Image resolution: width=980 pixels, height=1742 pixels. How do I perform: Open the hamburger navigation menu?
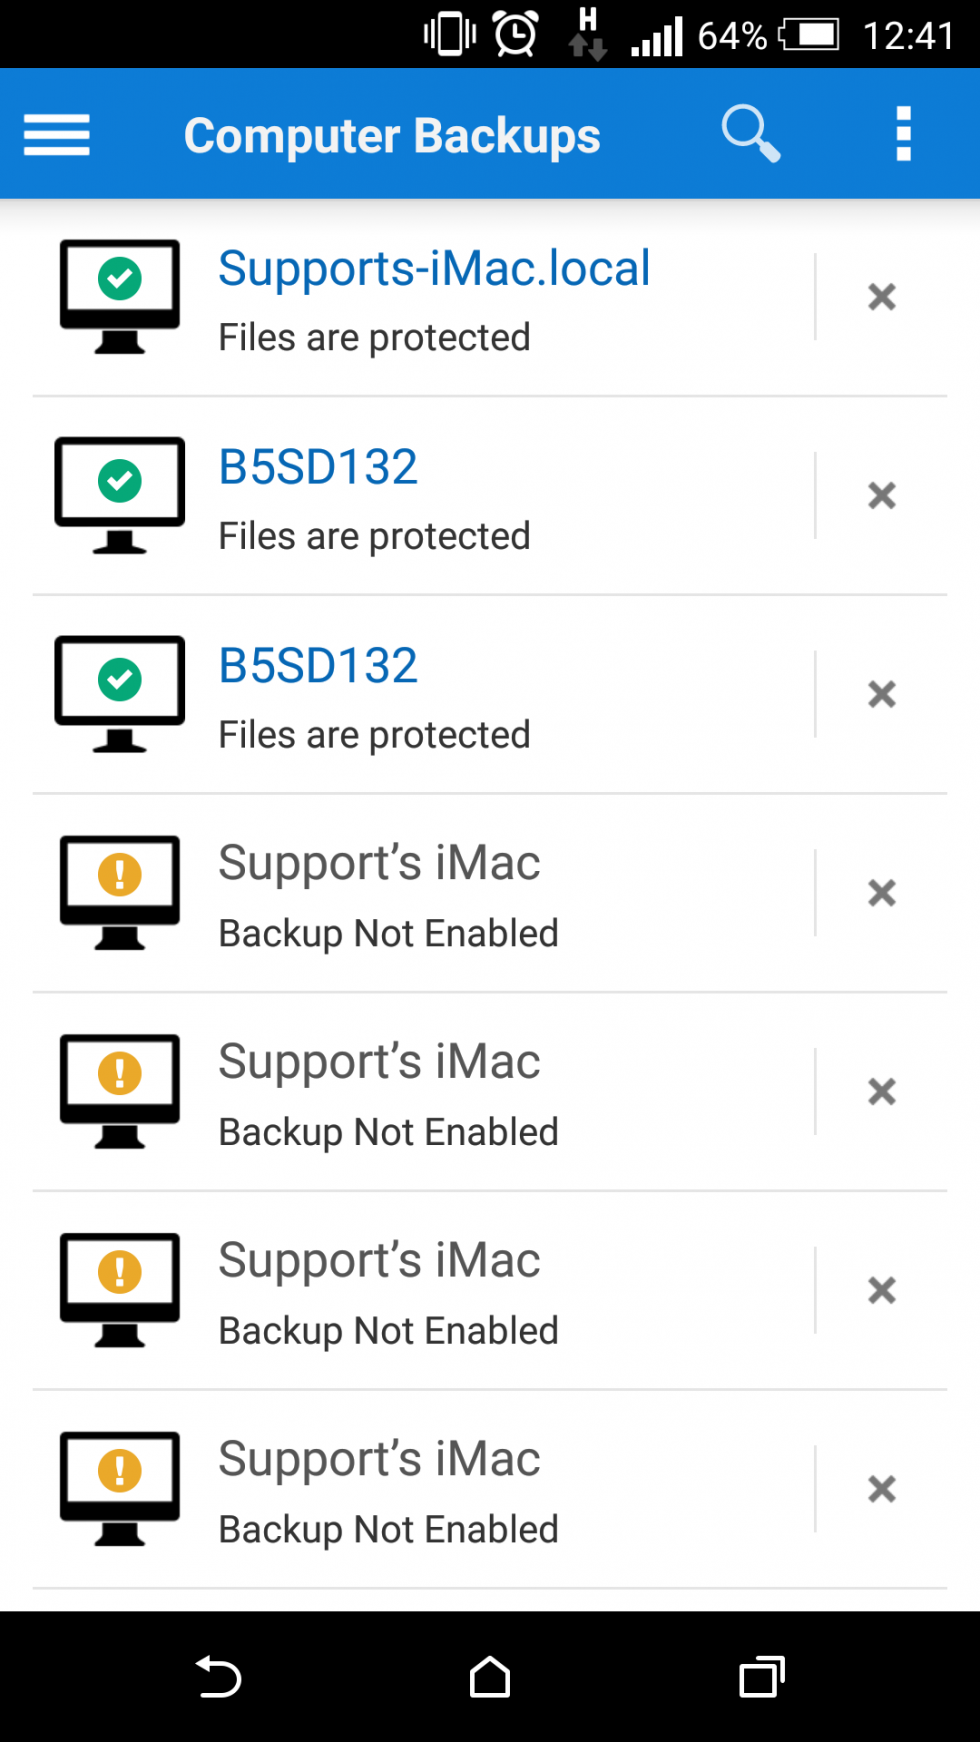click(x=57, y=135)
